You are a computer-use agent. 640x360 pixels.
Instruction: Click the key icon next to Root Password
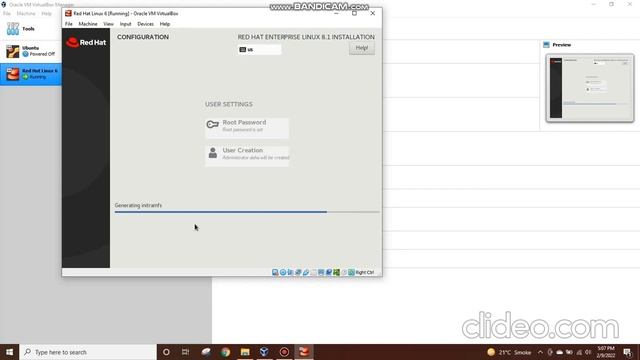click(x=212, y=124)
